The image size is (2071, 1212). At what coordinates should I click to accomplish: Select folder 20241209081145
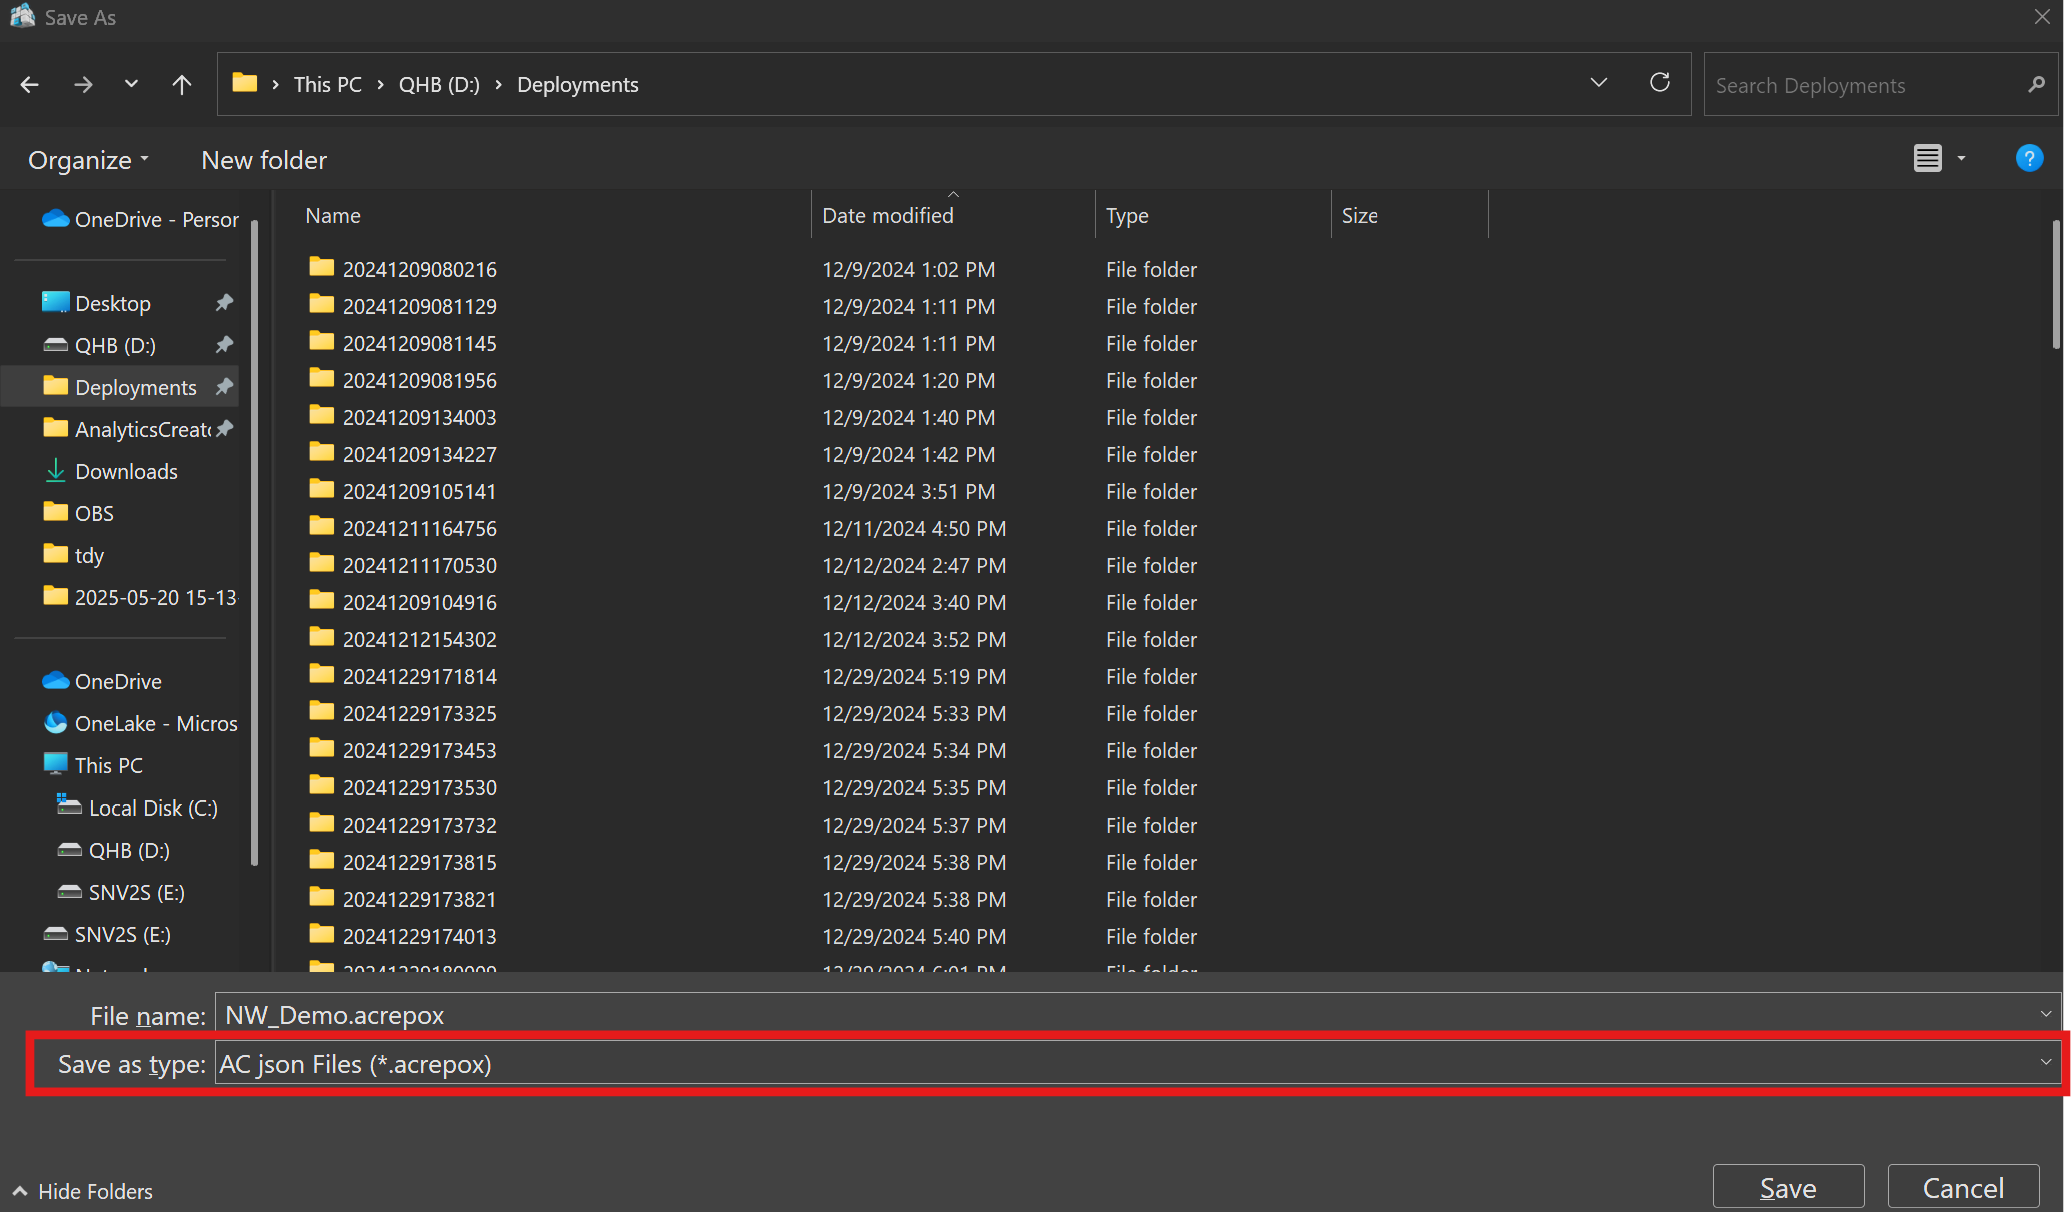(419, 343)
